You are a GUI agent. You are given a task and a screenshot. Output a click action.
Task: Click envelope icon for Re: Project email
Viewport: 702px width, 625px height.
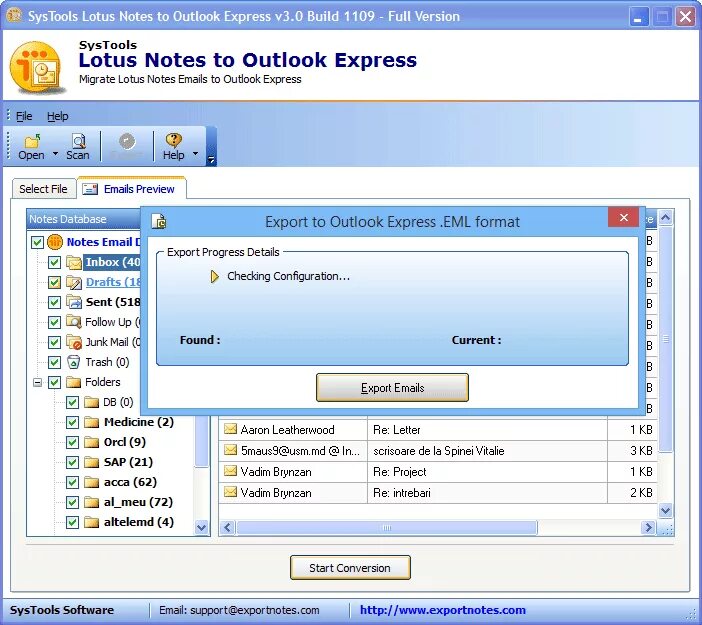pyautogui.click(x=230, y=471)
